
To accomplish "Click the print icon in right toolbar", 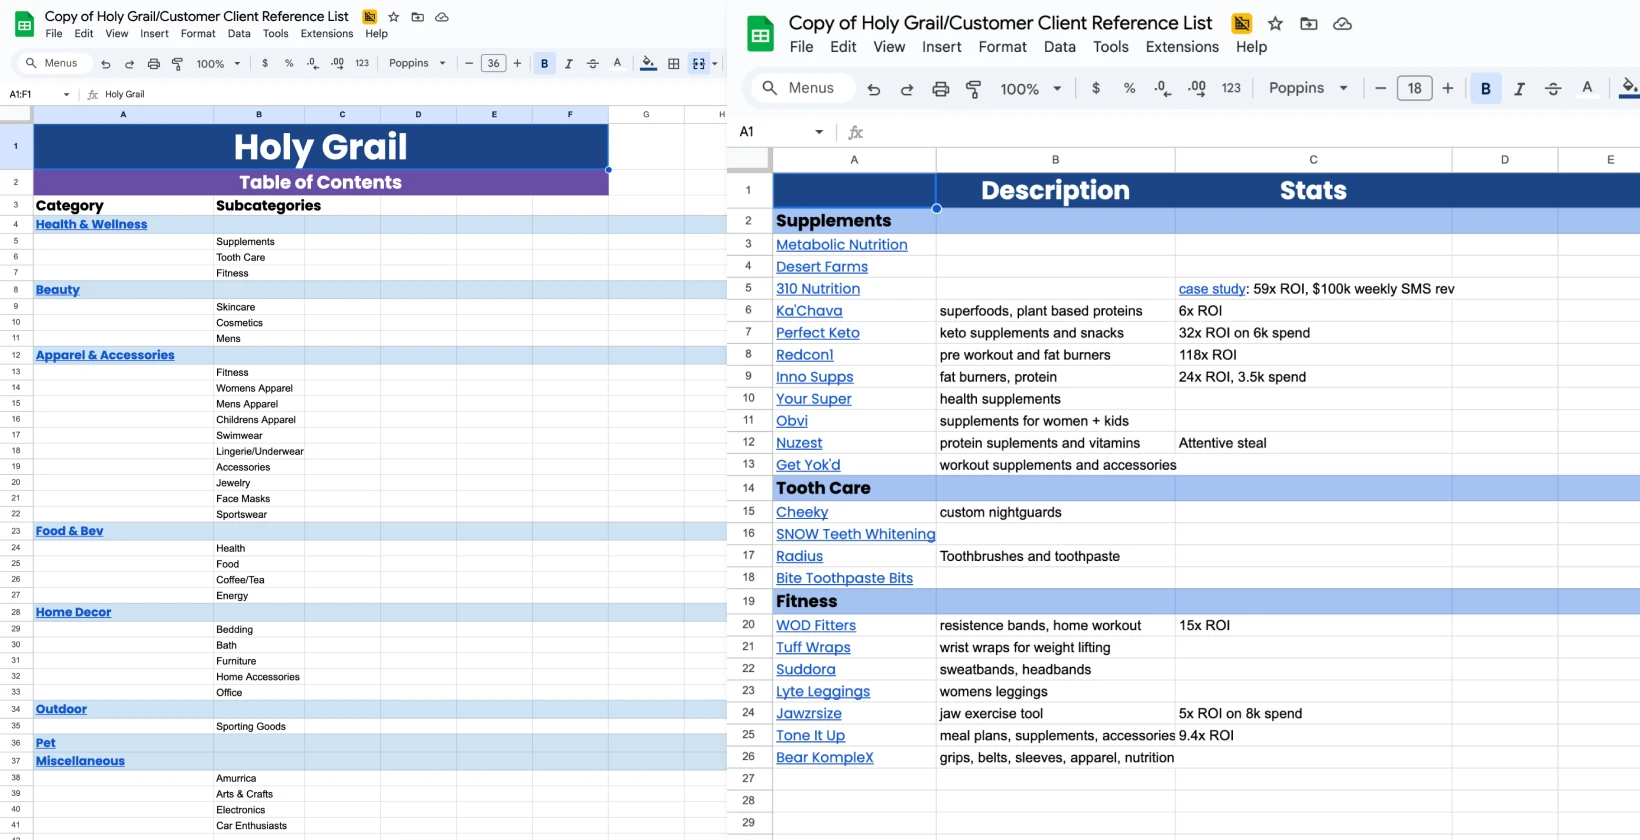I will (940, 89).
